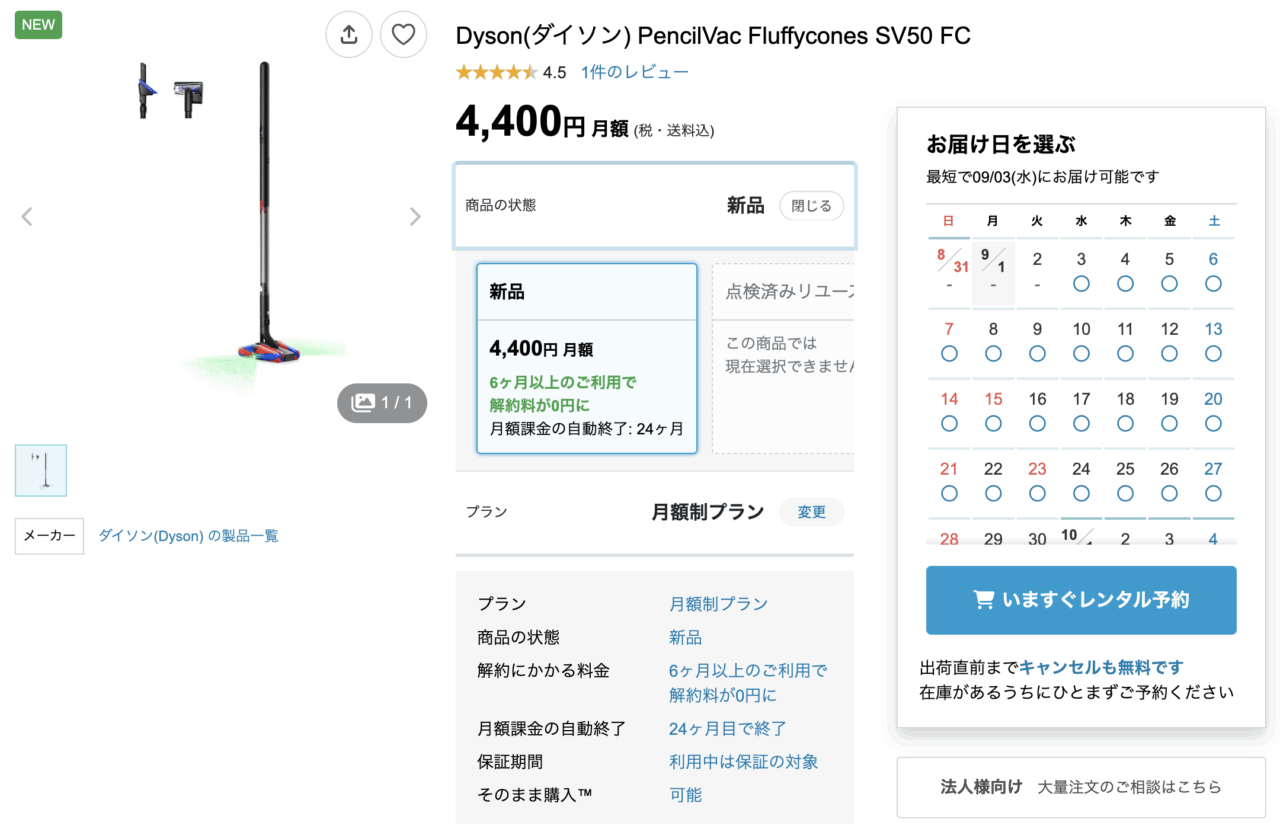Open 法人様向け bulk order inquiry
Screen dimensions: 1280x832
[x=1081, y=787]
